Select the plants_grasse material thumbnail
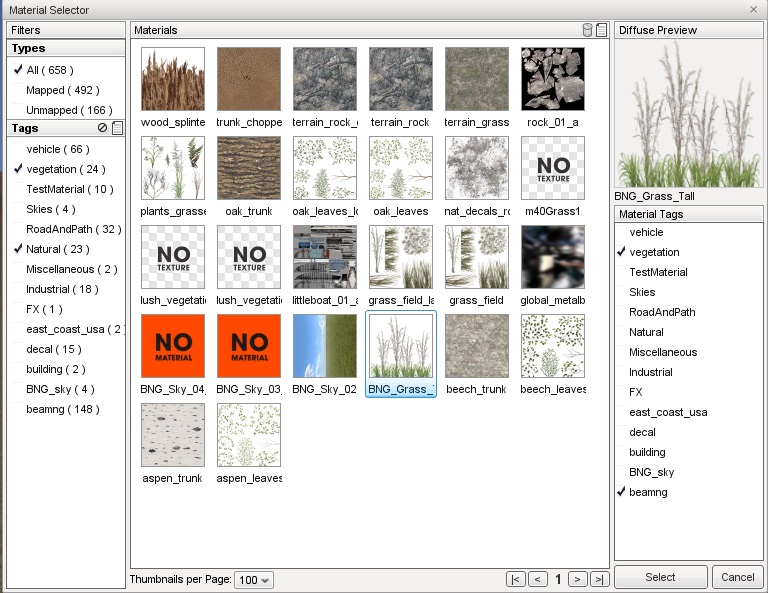 point(173,168)
